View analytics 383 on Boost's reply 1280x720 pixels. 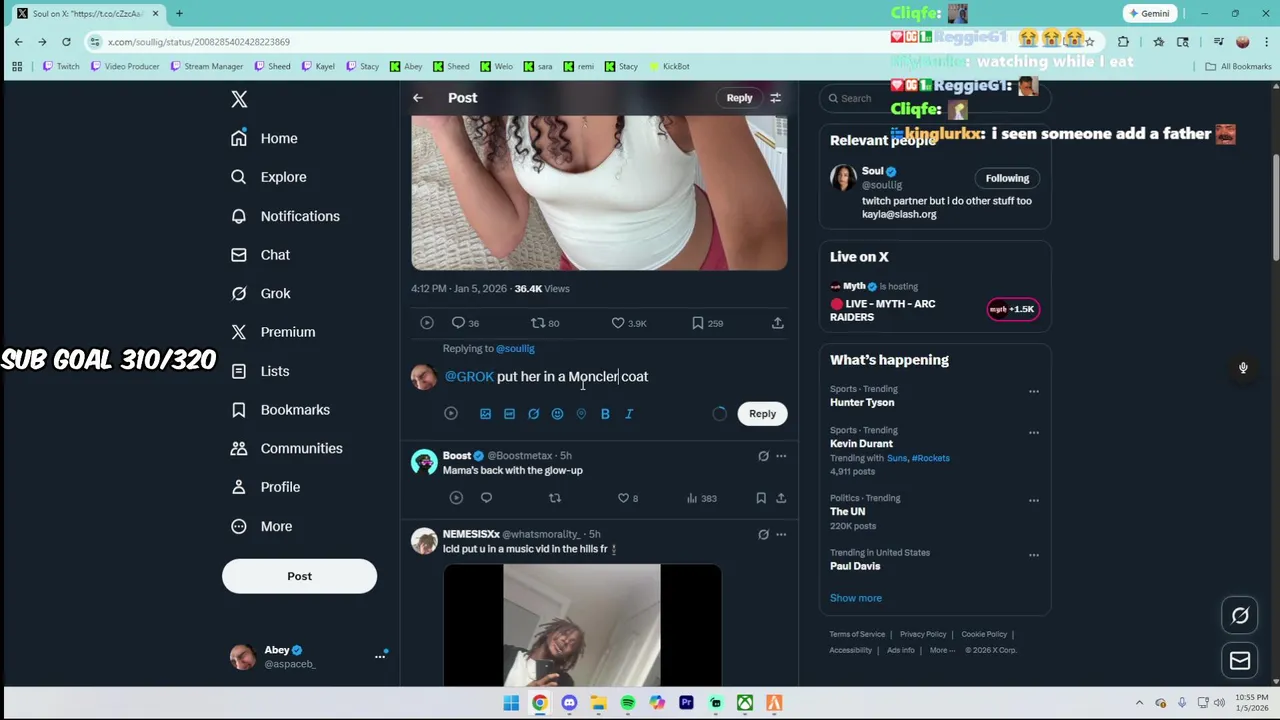point(702,498)
